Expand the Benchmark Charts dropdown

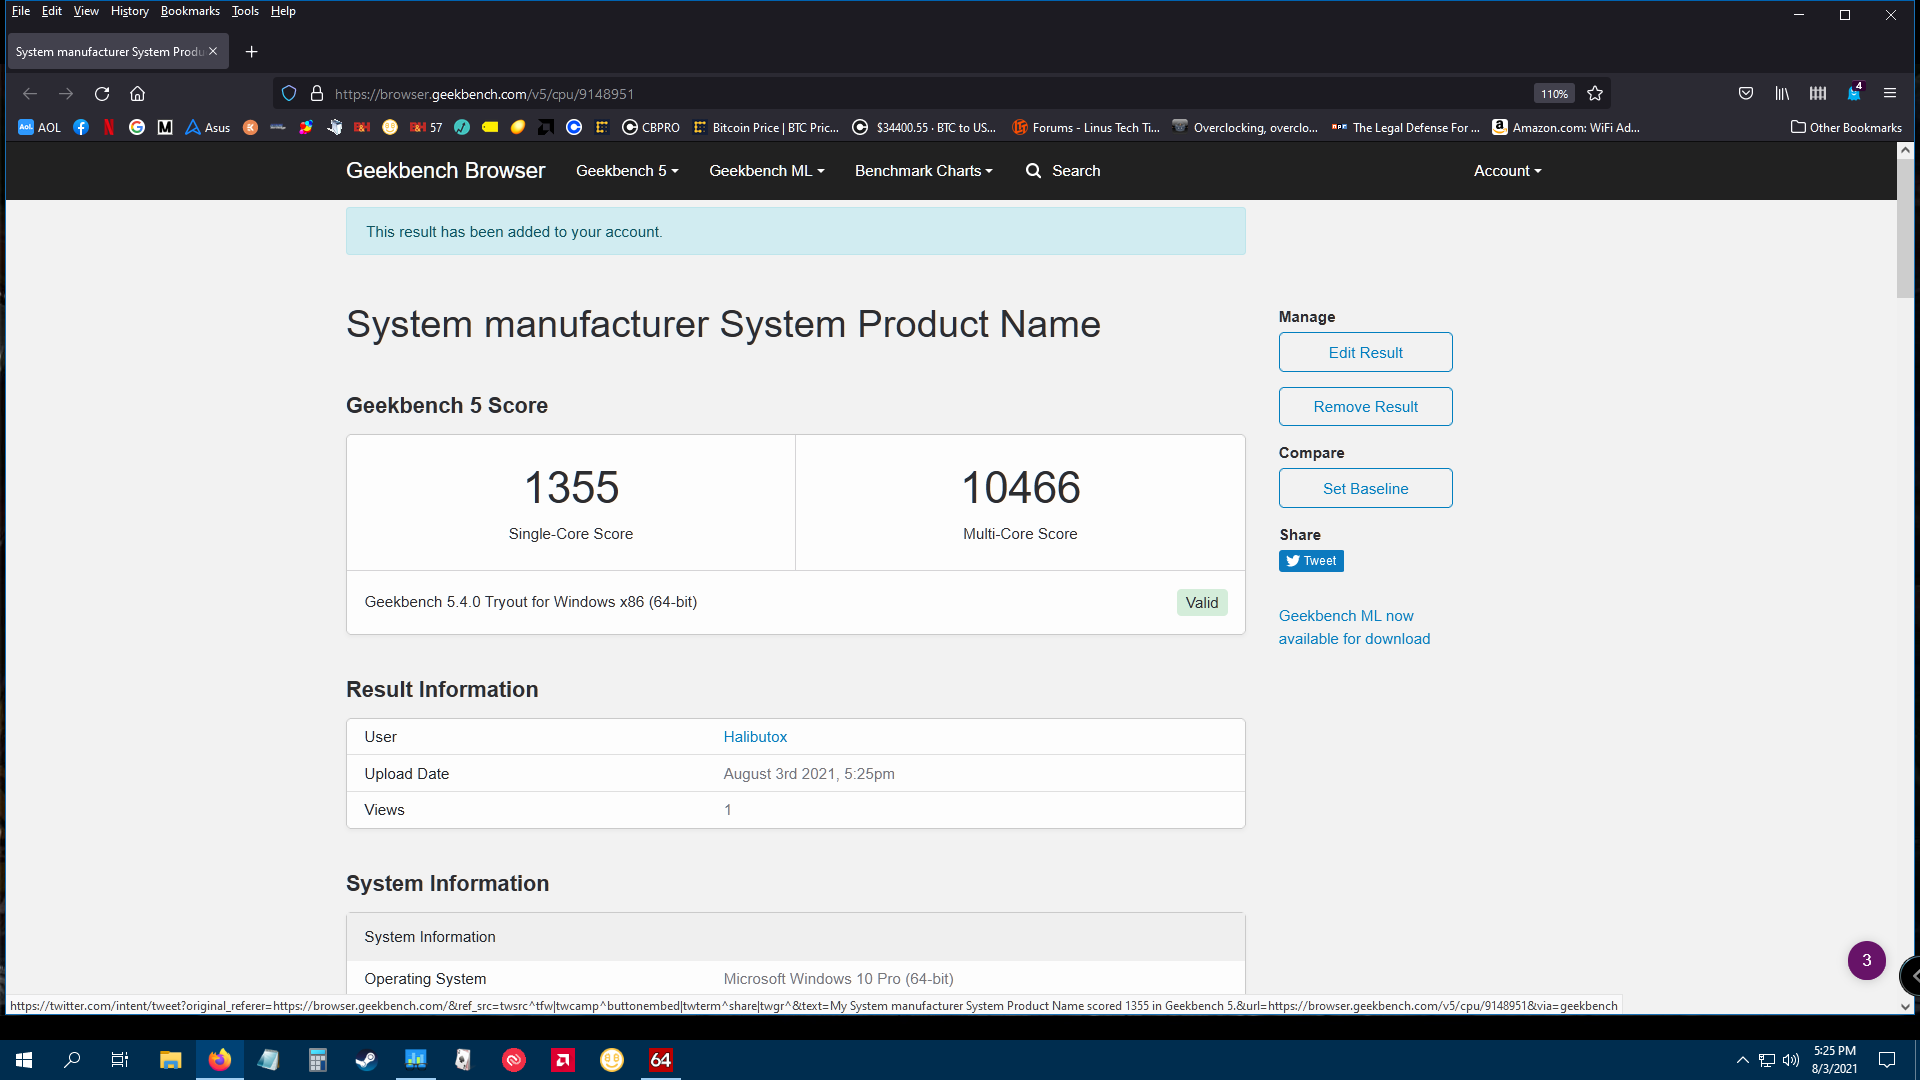click(924, 171)
